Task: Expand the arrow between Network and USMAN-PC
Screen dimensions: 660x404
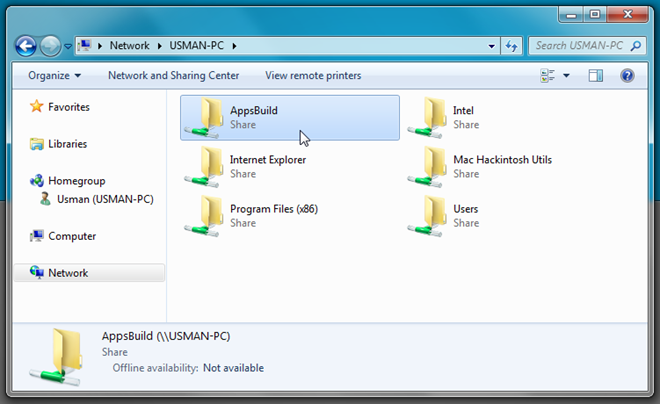Action: (x=160, y=45)
